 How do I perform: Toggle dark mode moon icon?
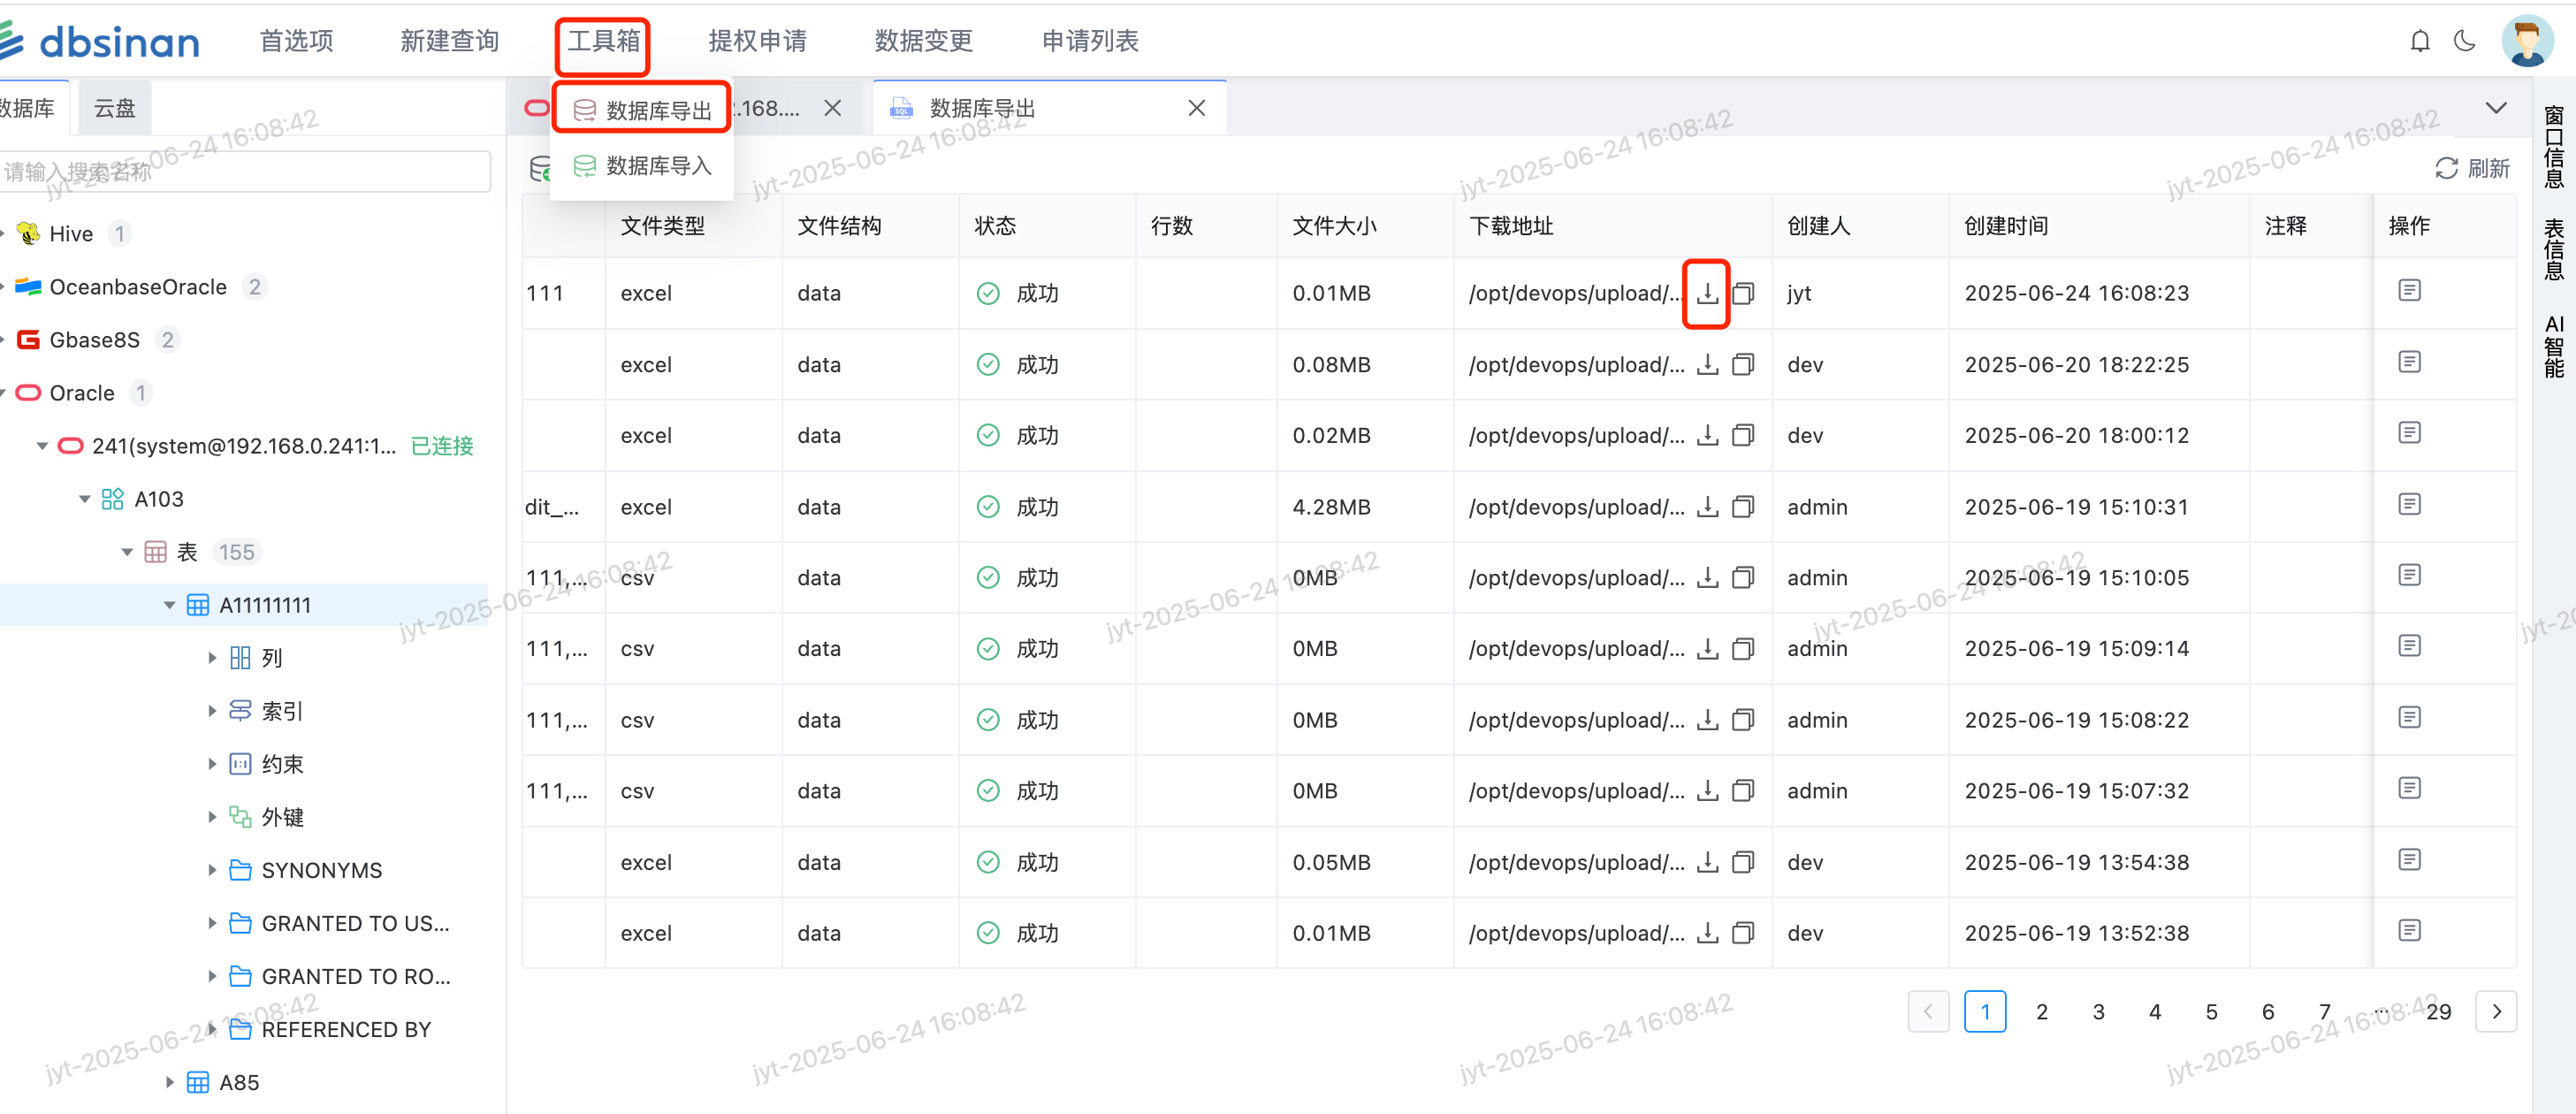pyautogui.click(x=2465, y=41)
